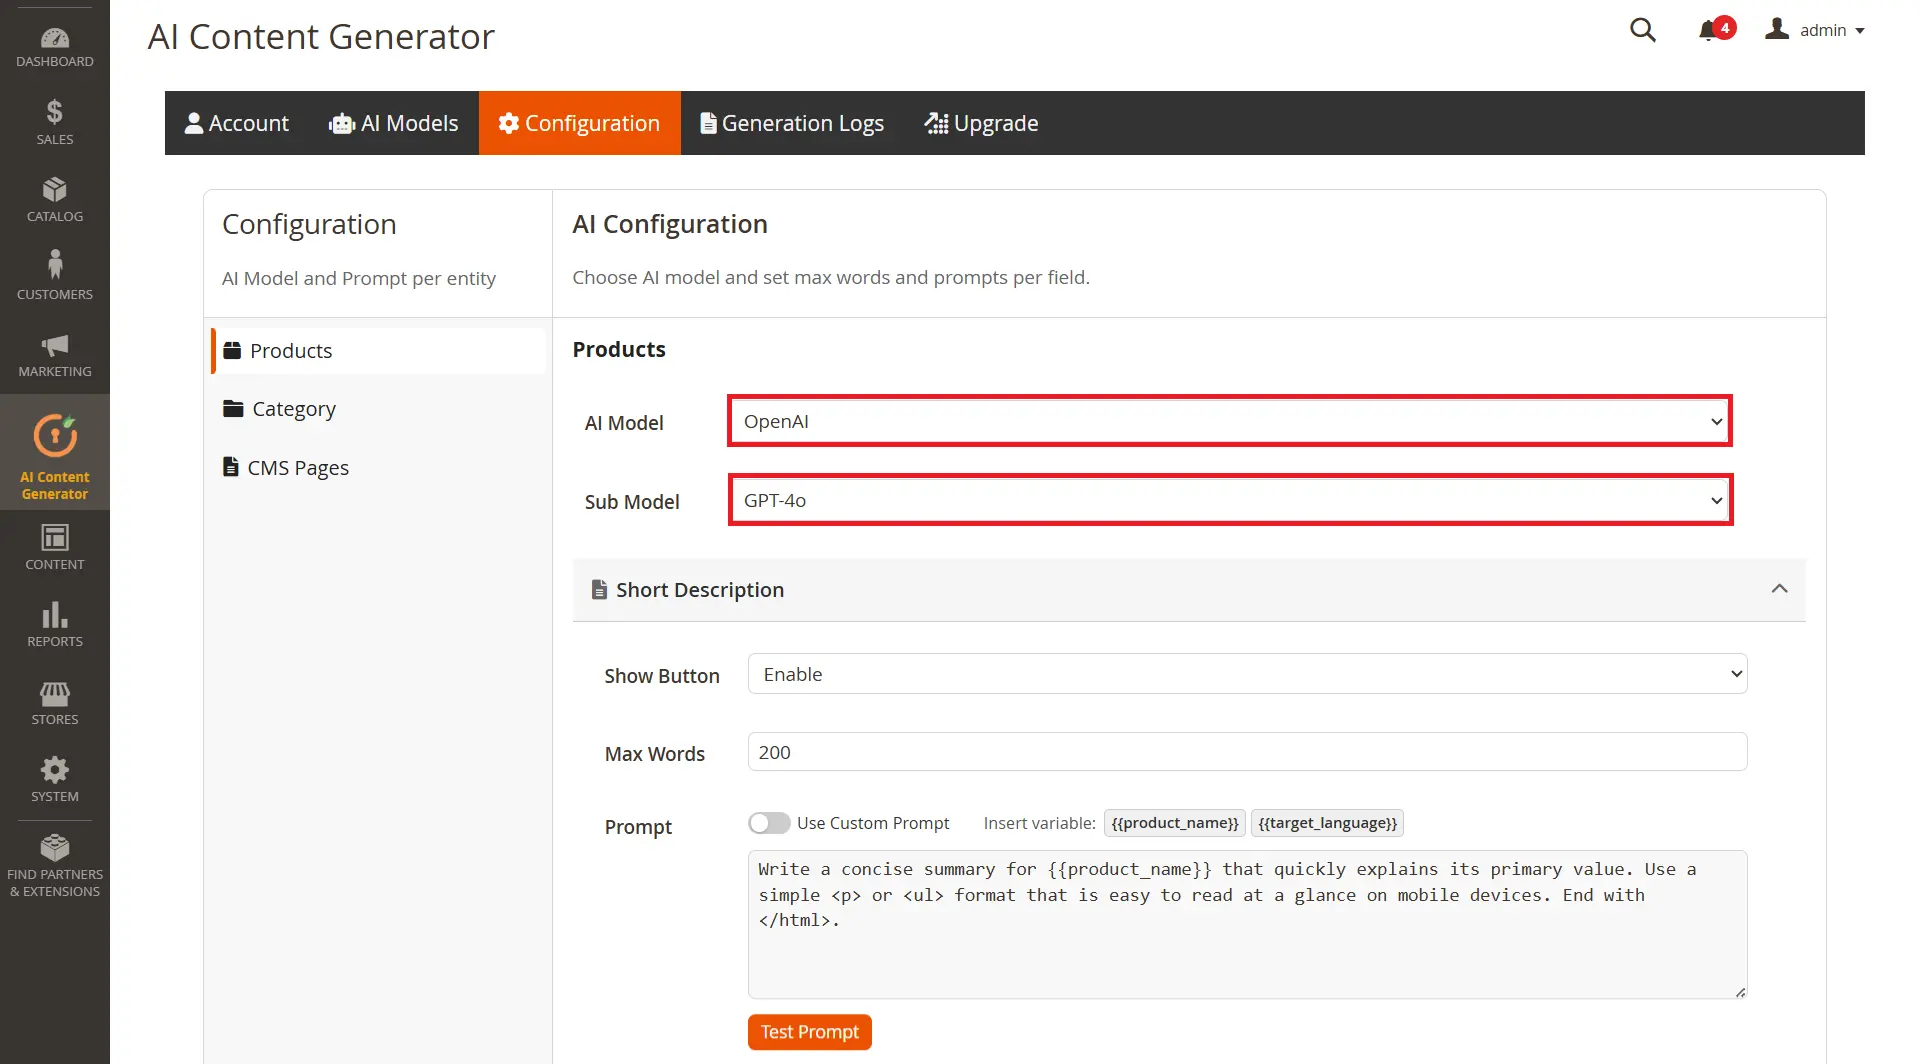Open the AI Models tab
1920x1064 pixels.
393,122
